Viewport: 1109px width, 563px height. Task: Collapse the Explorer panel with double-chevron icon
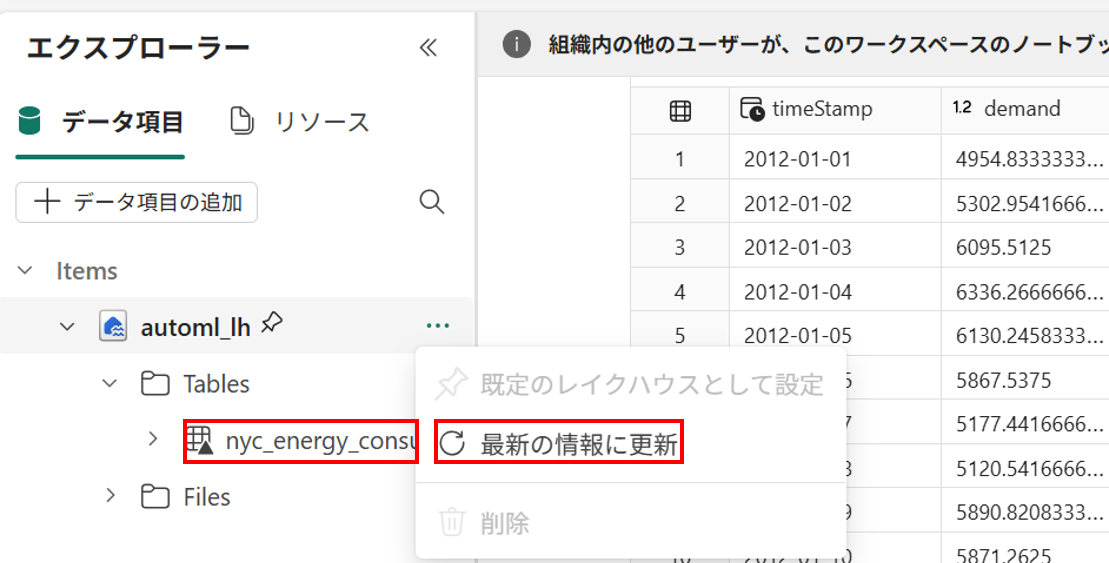coord(428,48)
